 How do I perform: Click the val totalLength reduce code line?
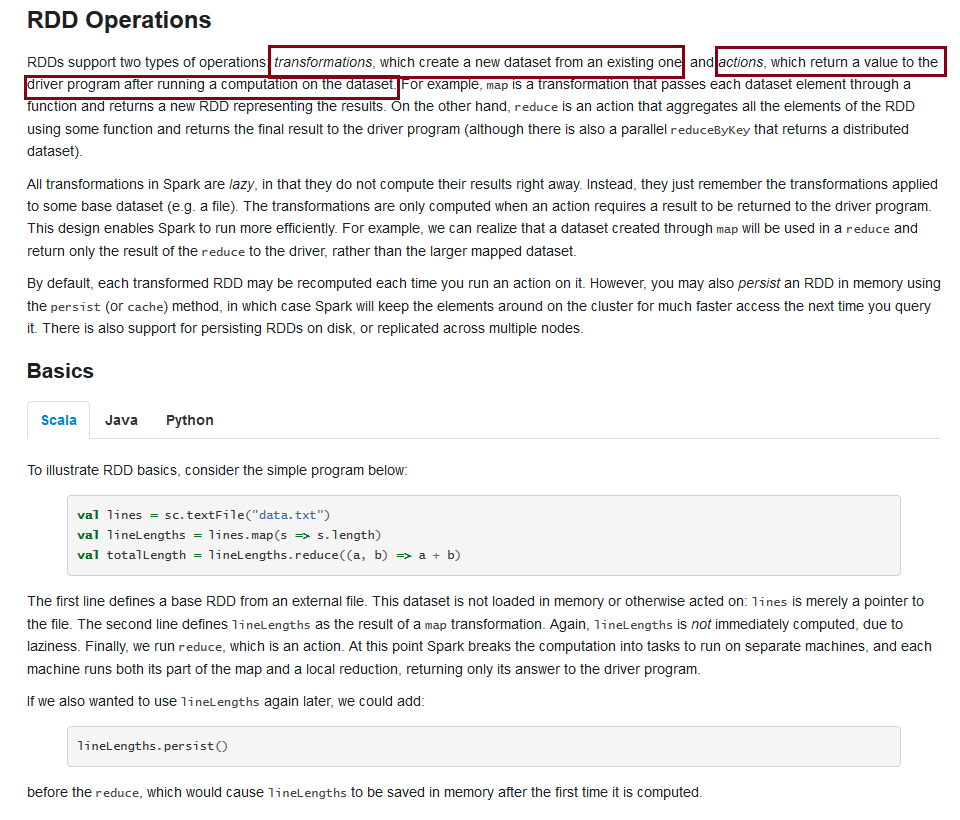268,555
